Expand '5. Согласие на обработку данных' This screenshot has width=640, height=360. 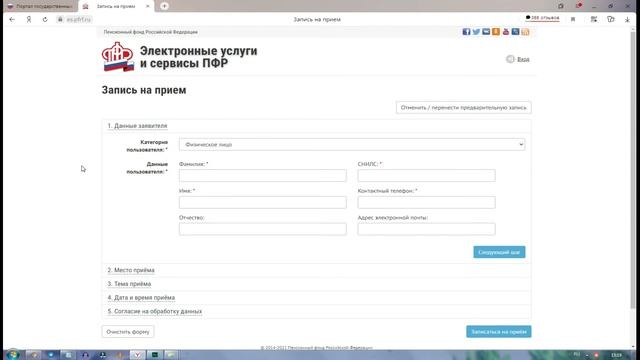point(155,311)
